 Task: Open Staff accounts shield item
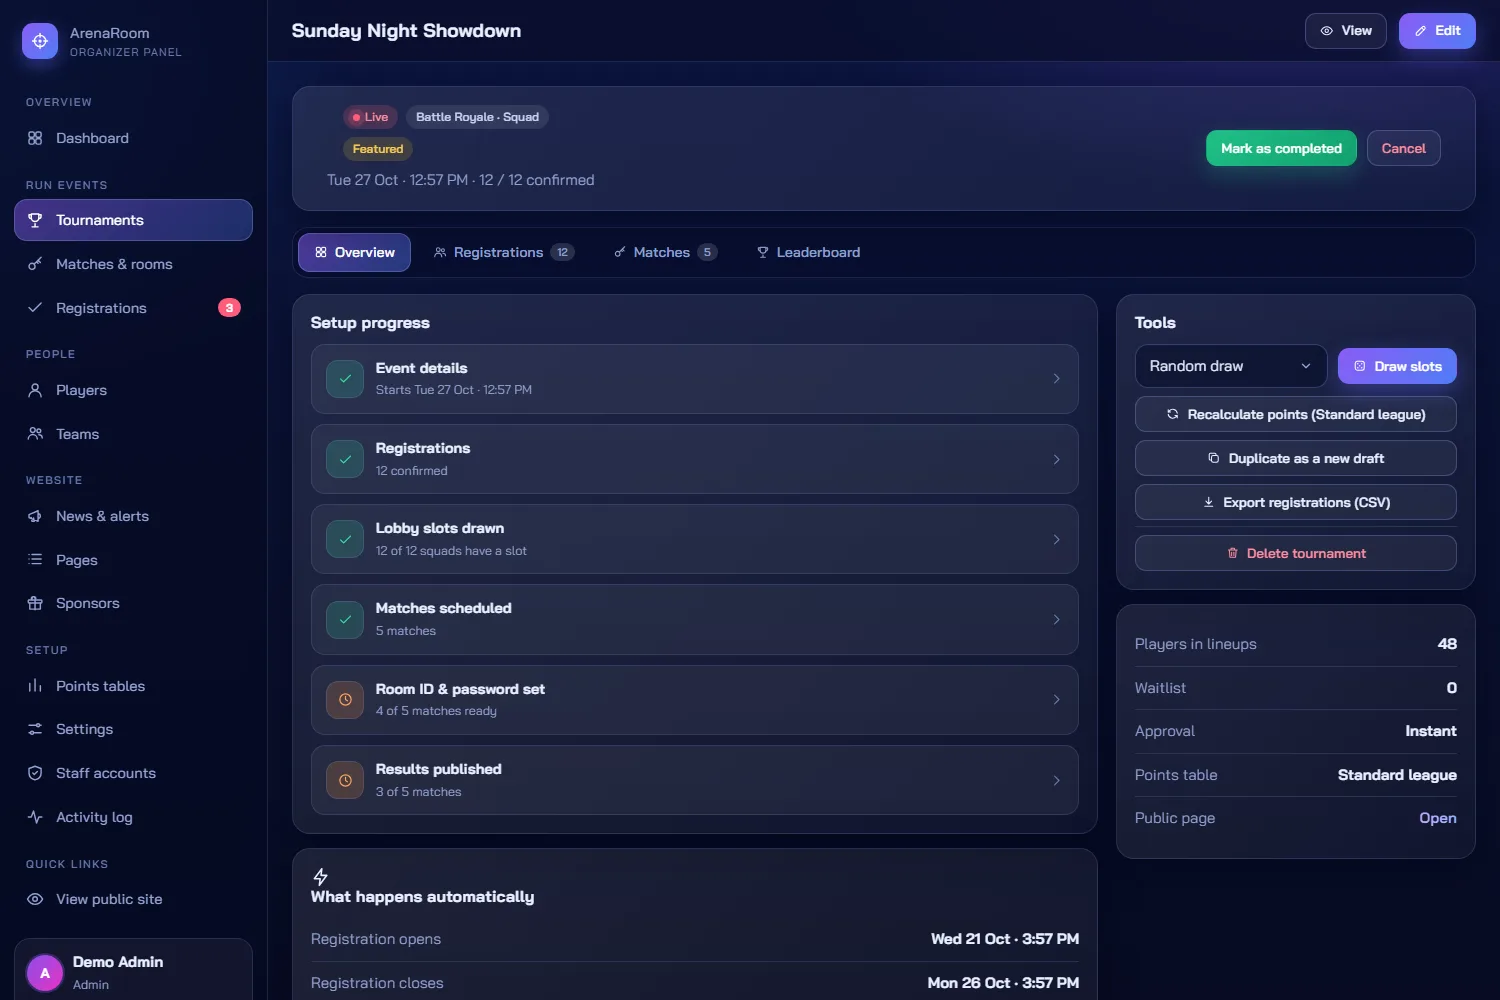click(x=133, y=773)
